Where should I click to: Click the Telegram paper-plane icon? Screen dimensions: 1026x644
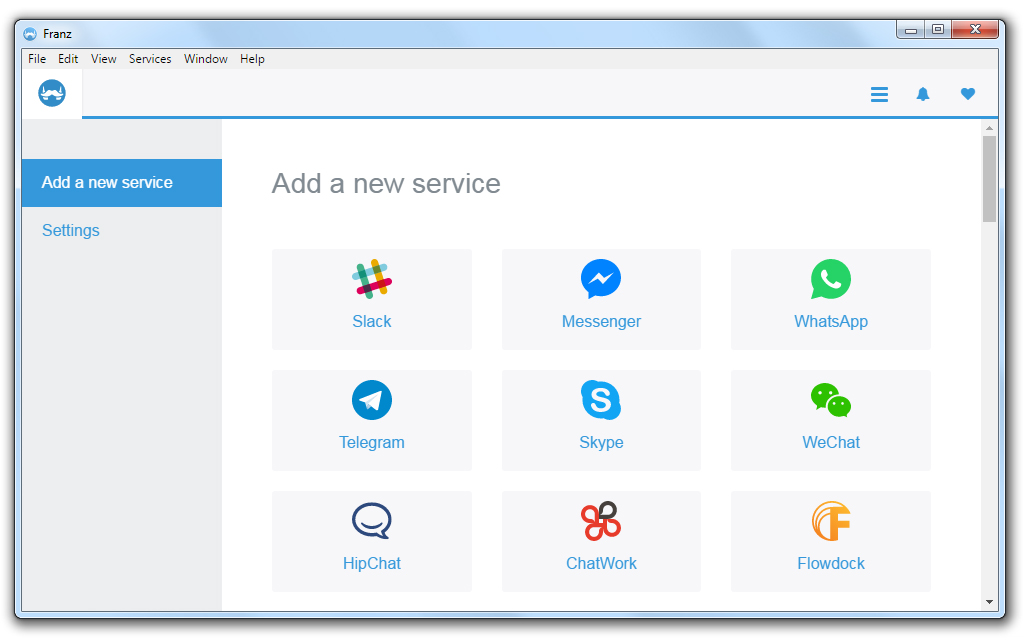(372, 400)
